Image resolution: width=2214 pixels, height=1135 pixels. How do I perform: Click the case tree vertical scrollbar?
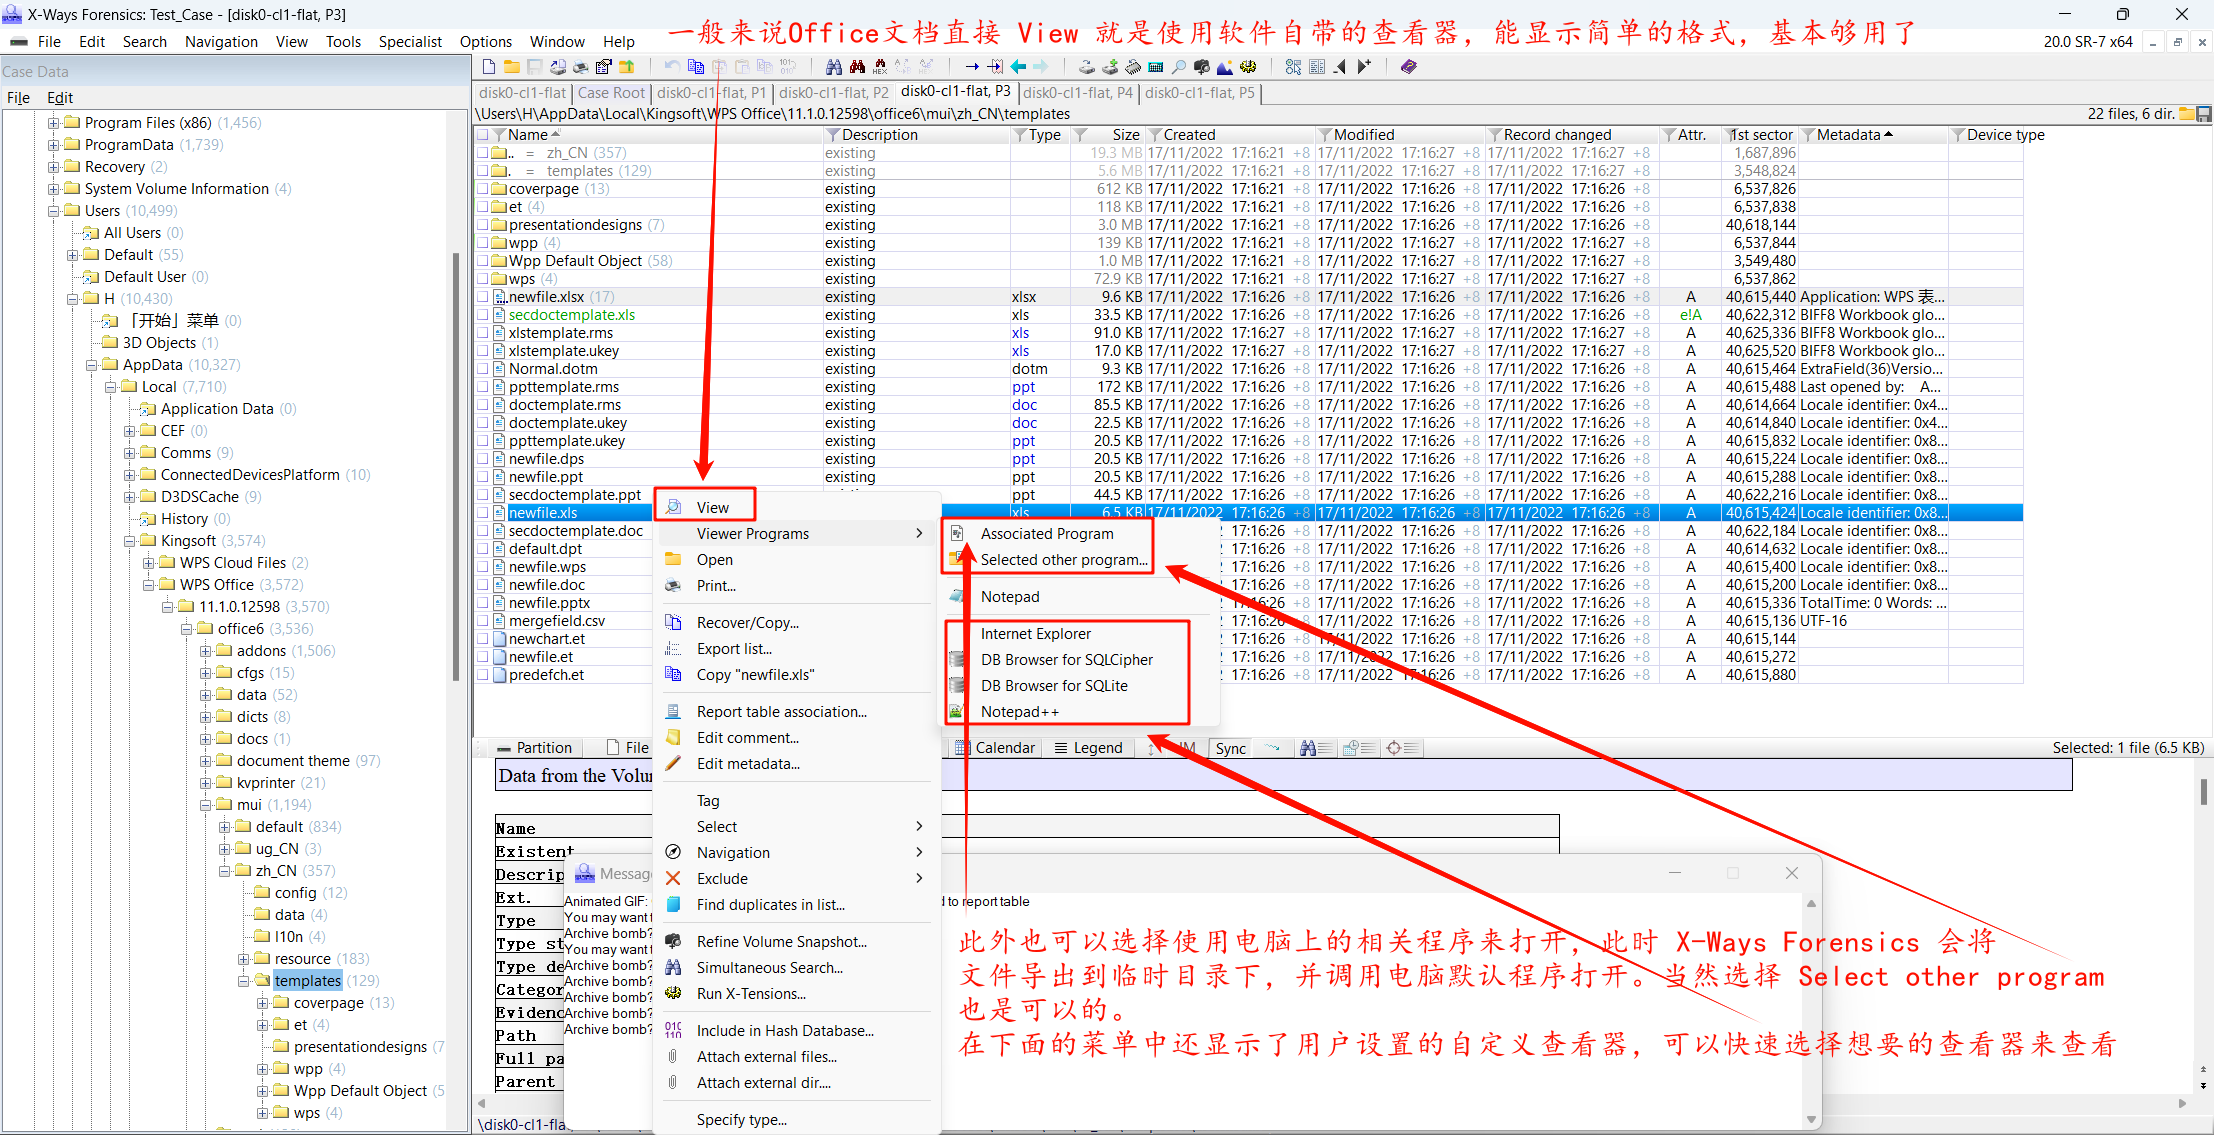click(456, 466)
